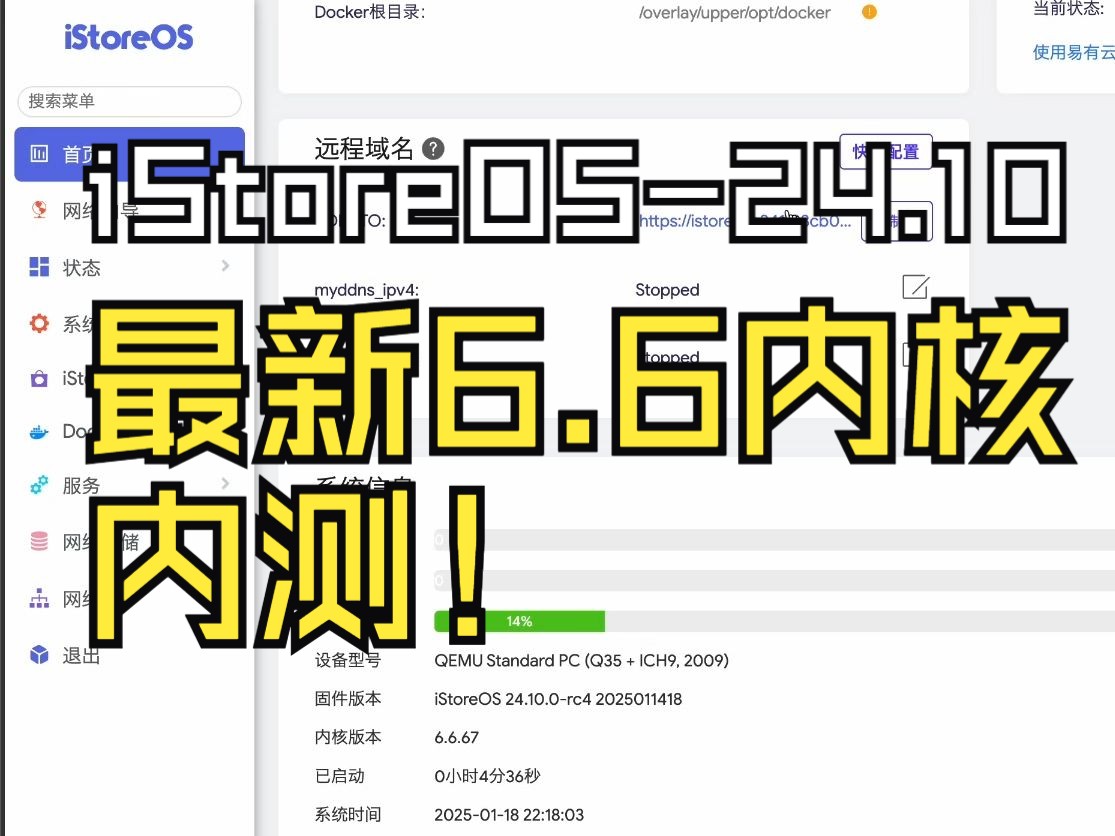1115x836 pixels.
Task: Click the 搜索菜单 search field
Action: (129, 102)
